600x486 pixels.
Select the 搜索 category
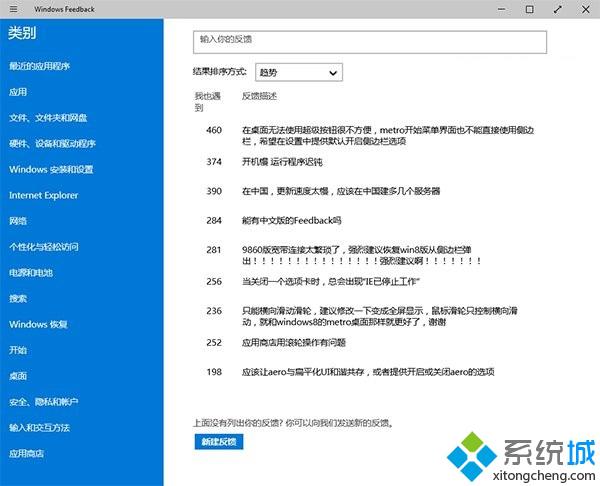18,298
